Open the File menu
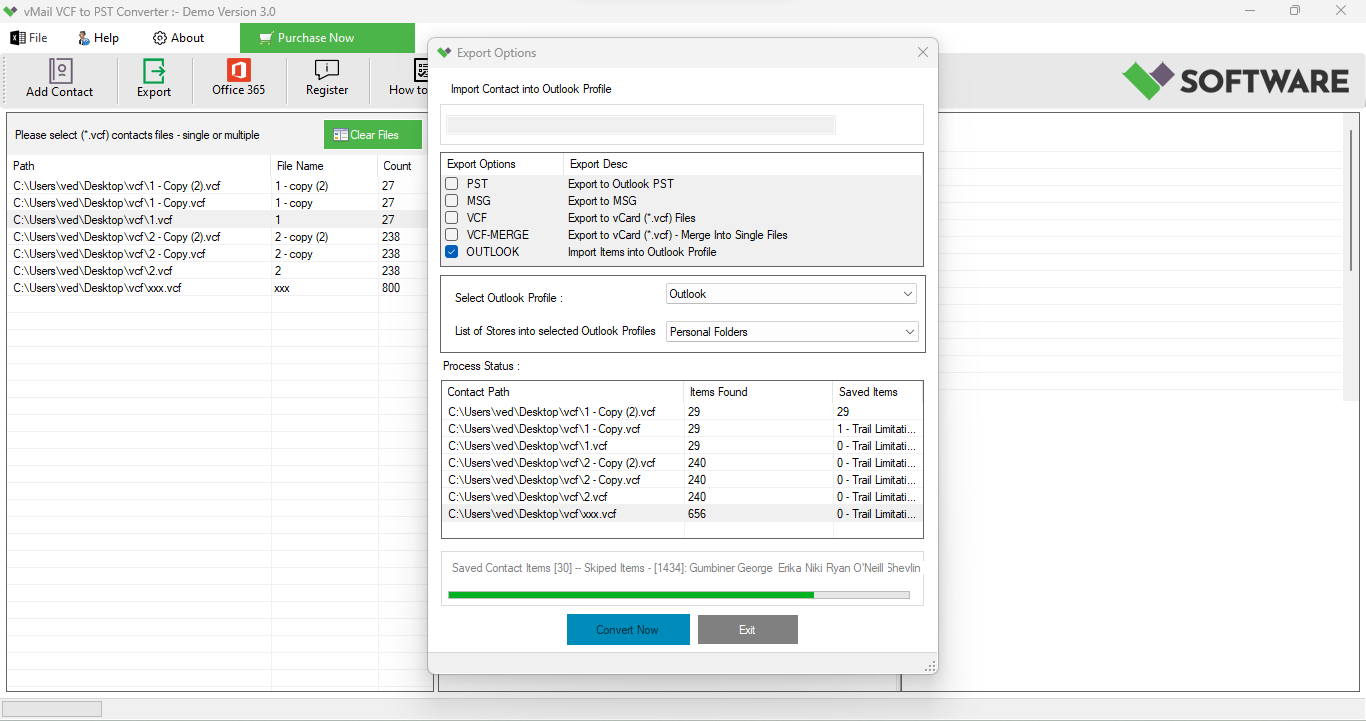Screen dimensions: 1366x721 click(x=29, y=38)
